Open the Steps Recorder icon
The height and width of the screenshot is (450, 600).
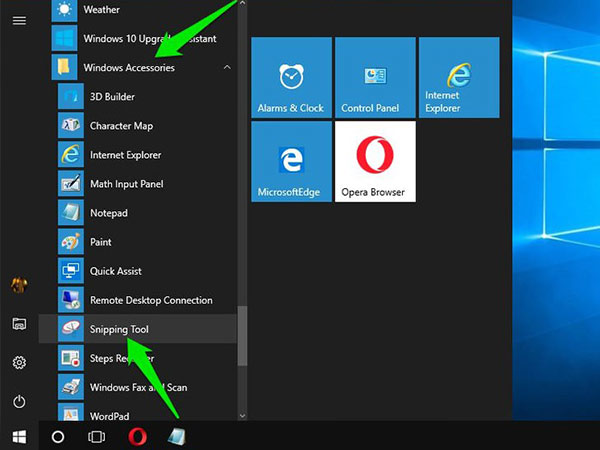point(71,358)
